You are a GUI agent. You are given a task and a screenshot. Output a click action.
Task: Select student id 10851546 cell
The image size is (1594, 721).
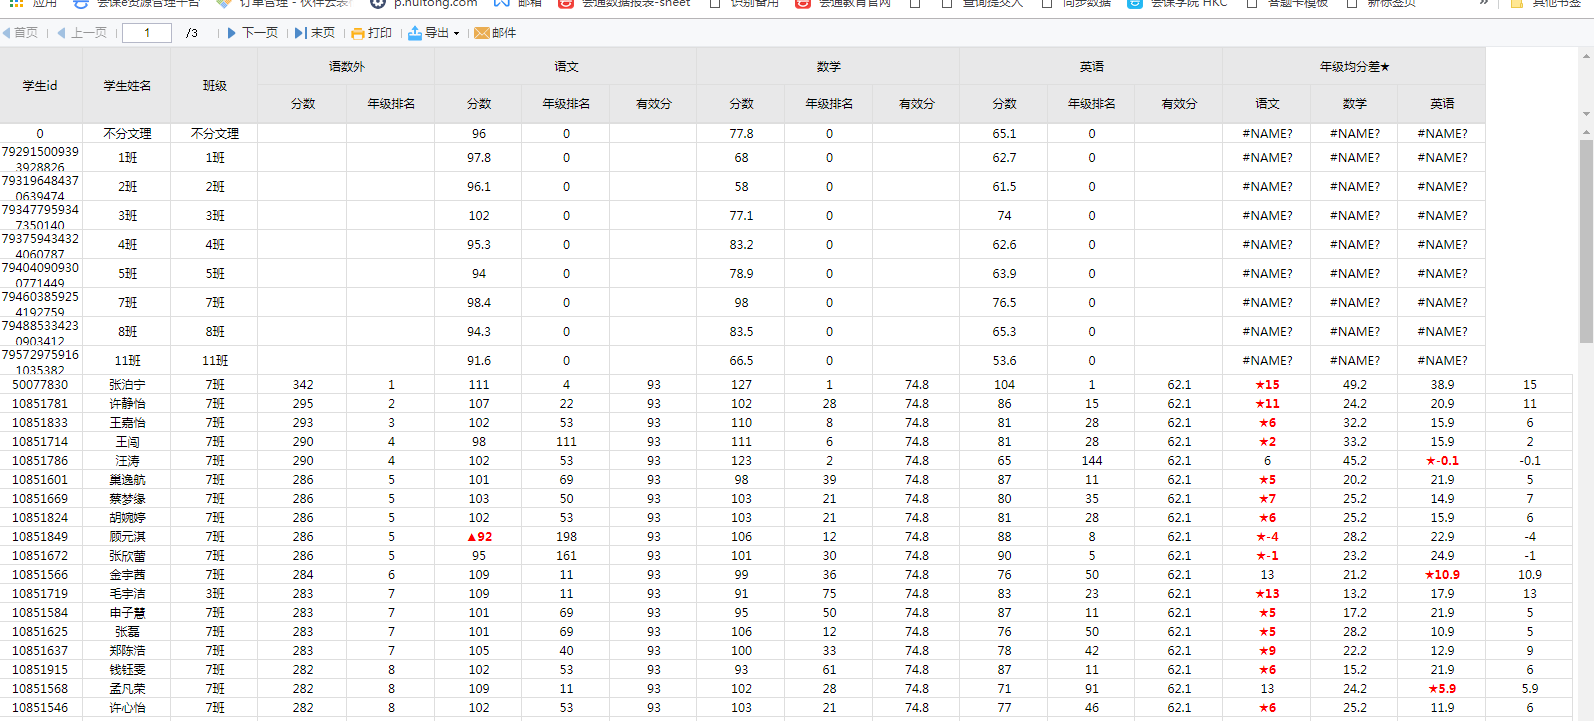[40, 708]
